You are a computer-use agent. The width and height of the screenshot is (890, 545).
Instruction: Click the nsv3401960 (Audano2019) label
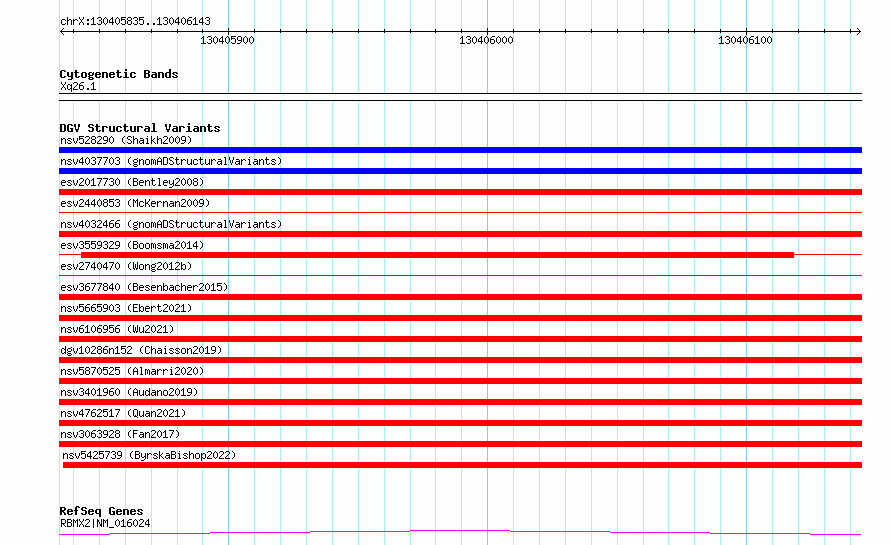coord(129,392)
